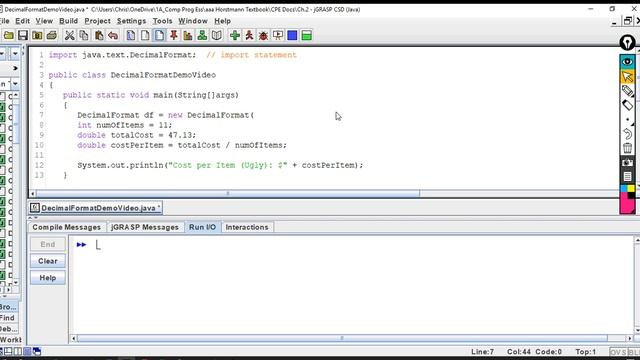The width and height of the screenshot is (640, 360).
Task: Click the green UML diagram icon
Action: (202, 36)
